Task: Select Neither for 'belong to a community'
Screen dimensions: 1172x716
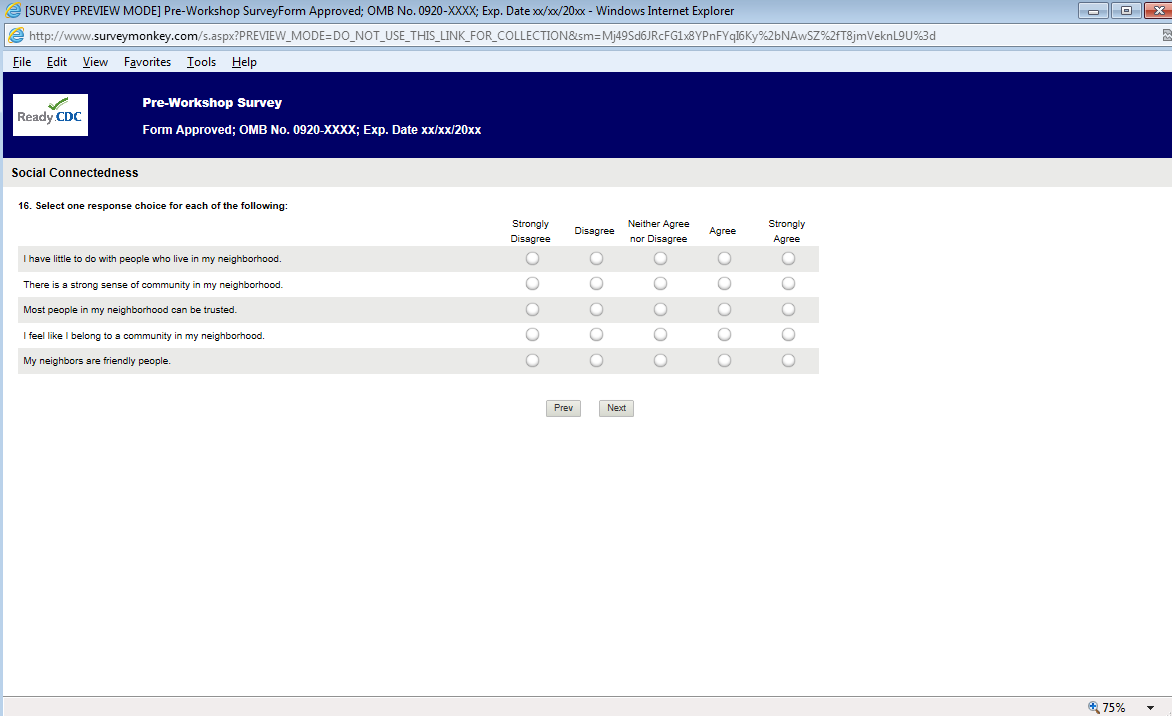Action: pyautogui.click(x=660, y=335)
